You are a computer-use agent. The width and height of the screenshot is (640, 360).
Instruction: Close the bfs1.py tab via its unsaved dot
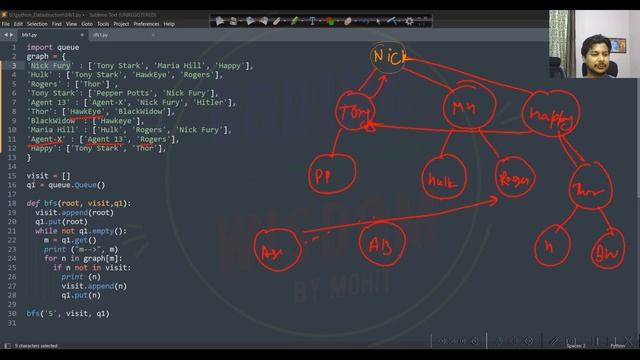click(x=82, y=35)
